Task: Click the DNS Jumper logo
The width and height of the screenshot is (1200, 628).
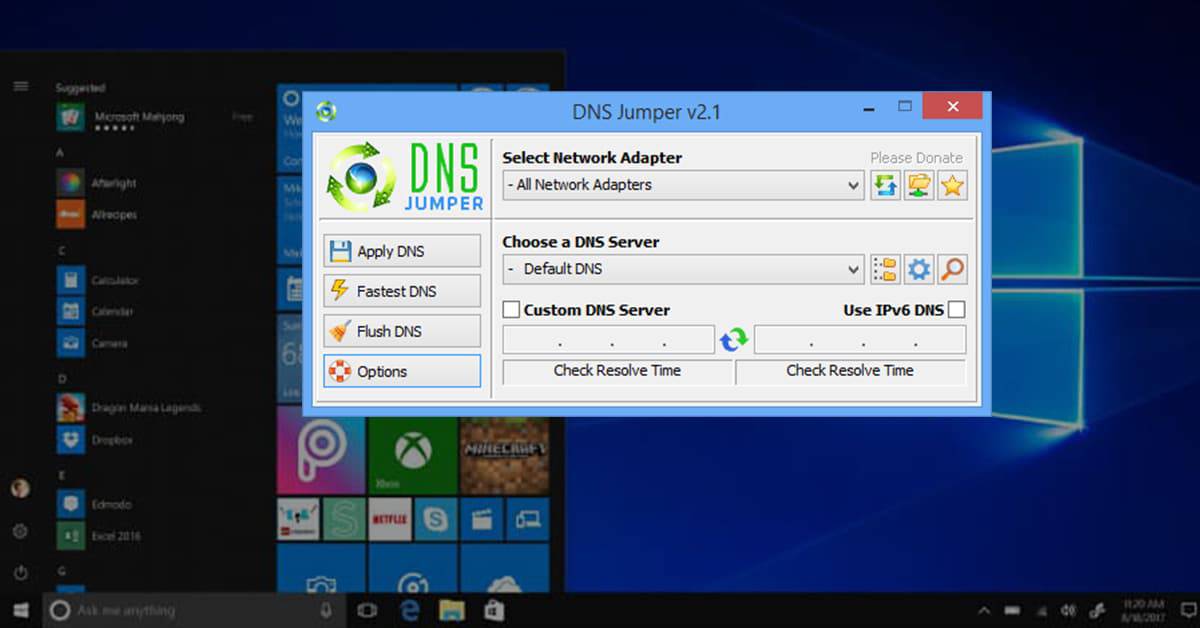Action: [x=405, y=176]
